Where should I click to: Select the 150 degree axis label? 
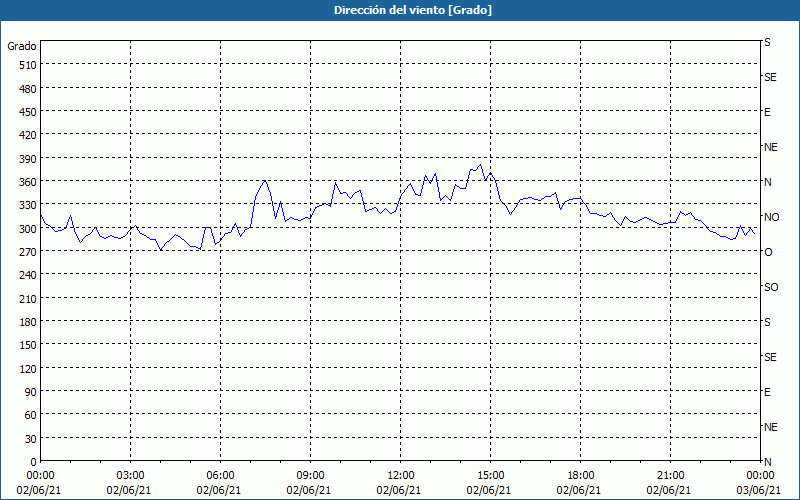[x=29, y=345]
